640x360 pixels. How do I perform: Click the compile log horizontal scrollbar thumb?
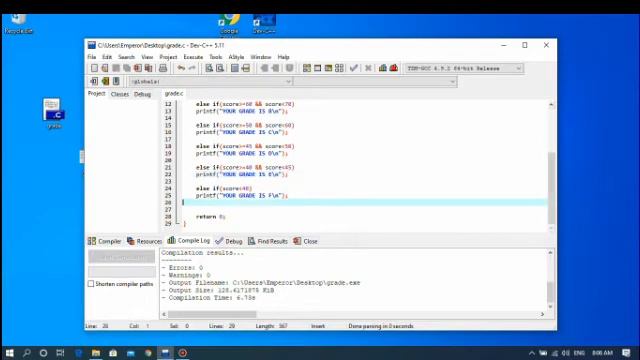coord(212,314)
